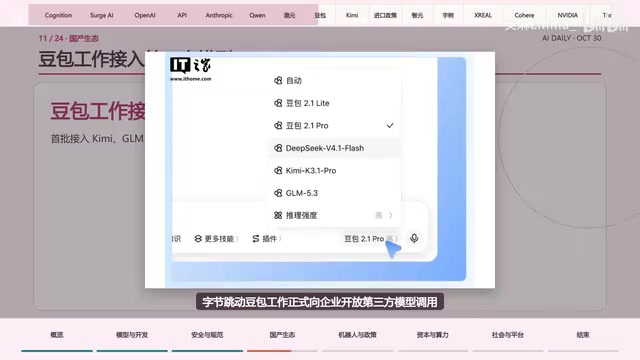Viewport: 640px width, 360px height.
Task: Select the 自动 model option
Action: 334,80
